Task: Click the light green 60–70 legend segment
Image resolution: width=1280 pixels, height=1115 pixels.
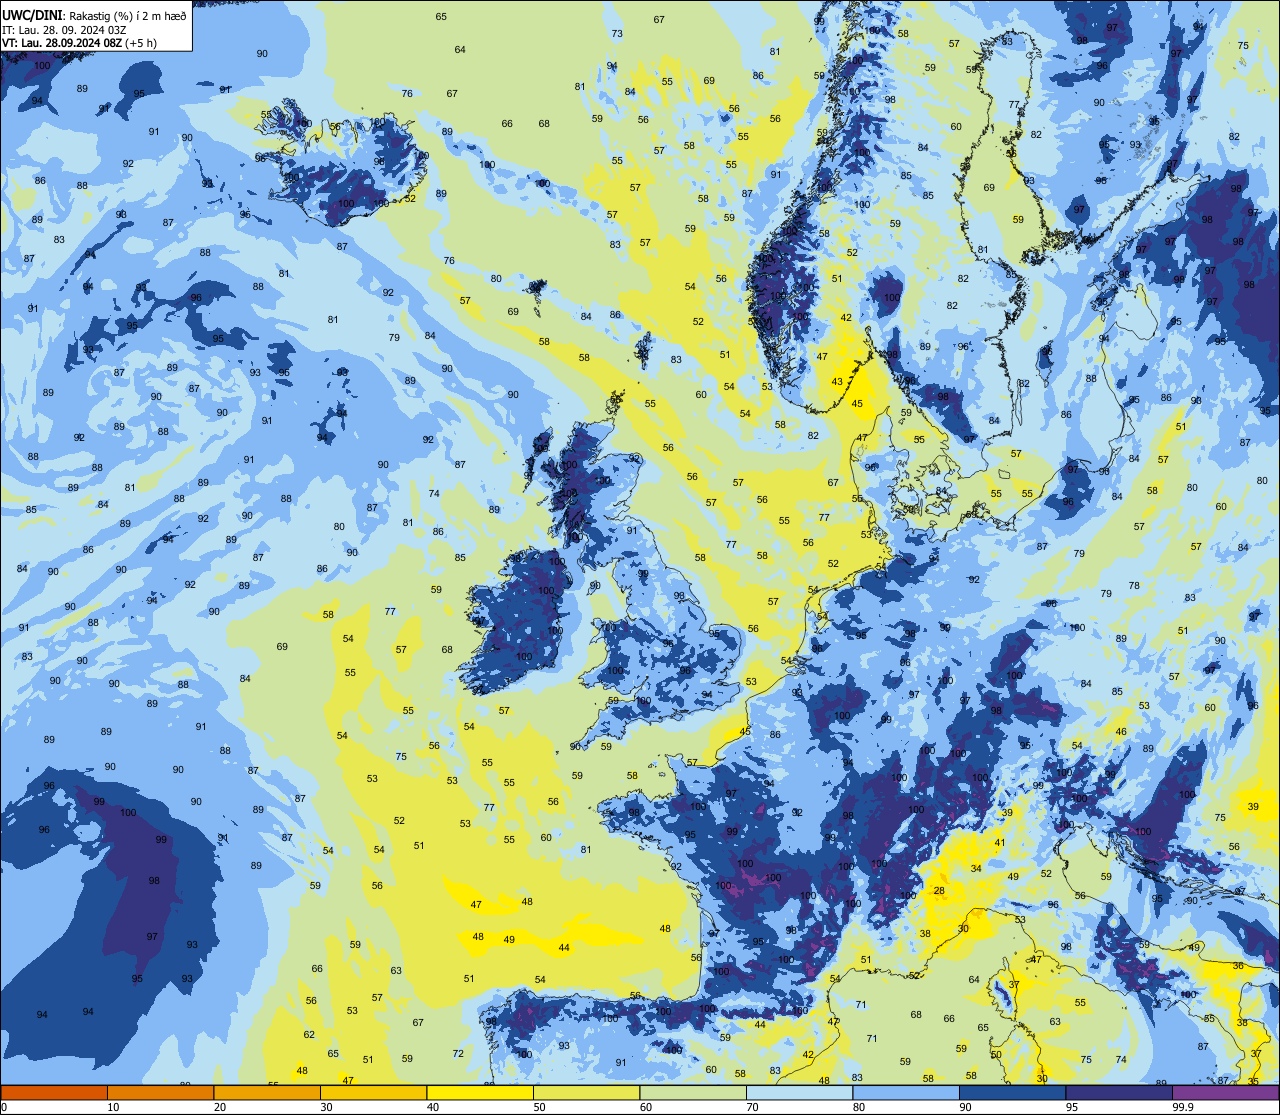Action: 693,1092
